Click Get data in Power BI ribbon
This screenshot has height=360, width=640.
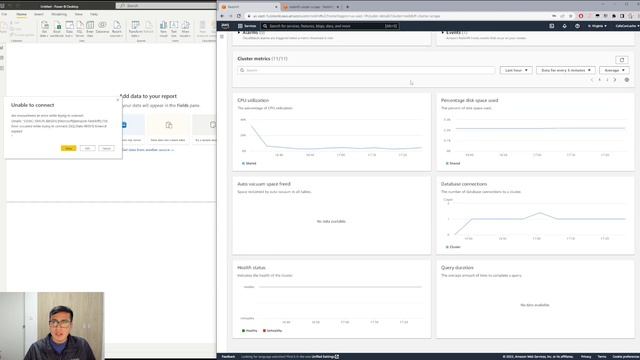(x=44, y=29)
